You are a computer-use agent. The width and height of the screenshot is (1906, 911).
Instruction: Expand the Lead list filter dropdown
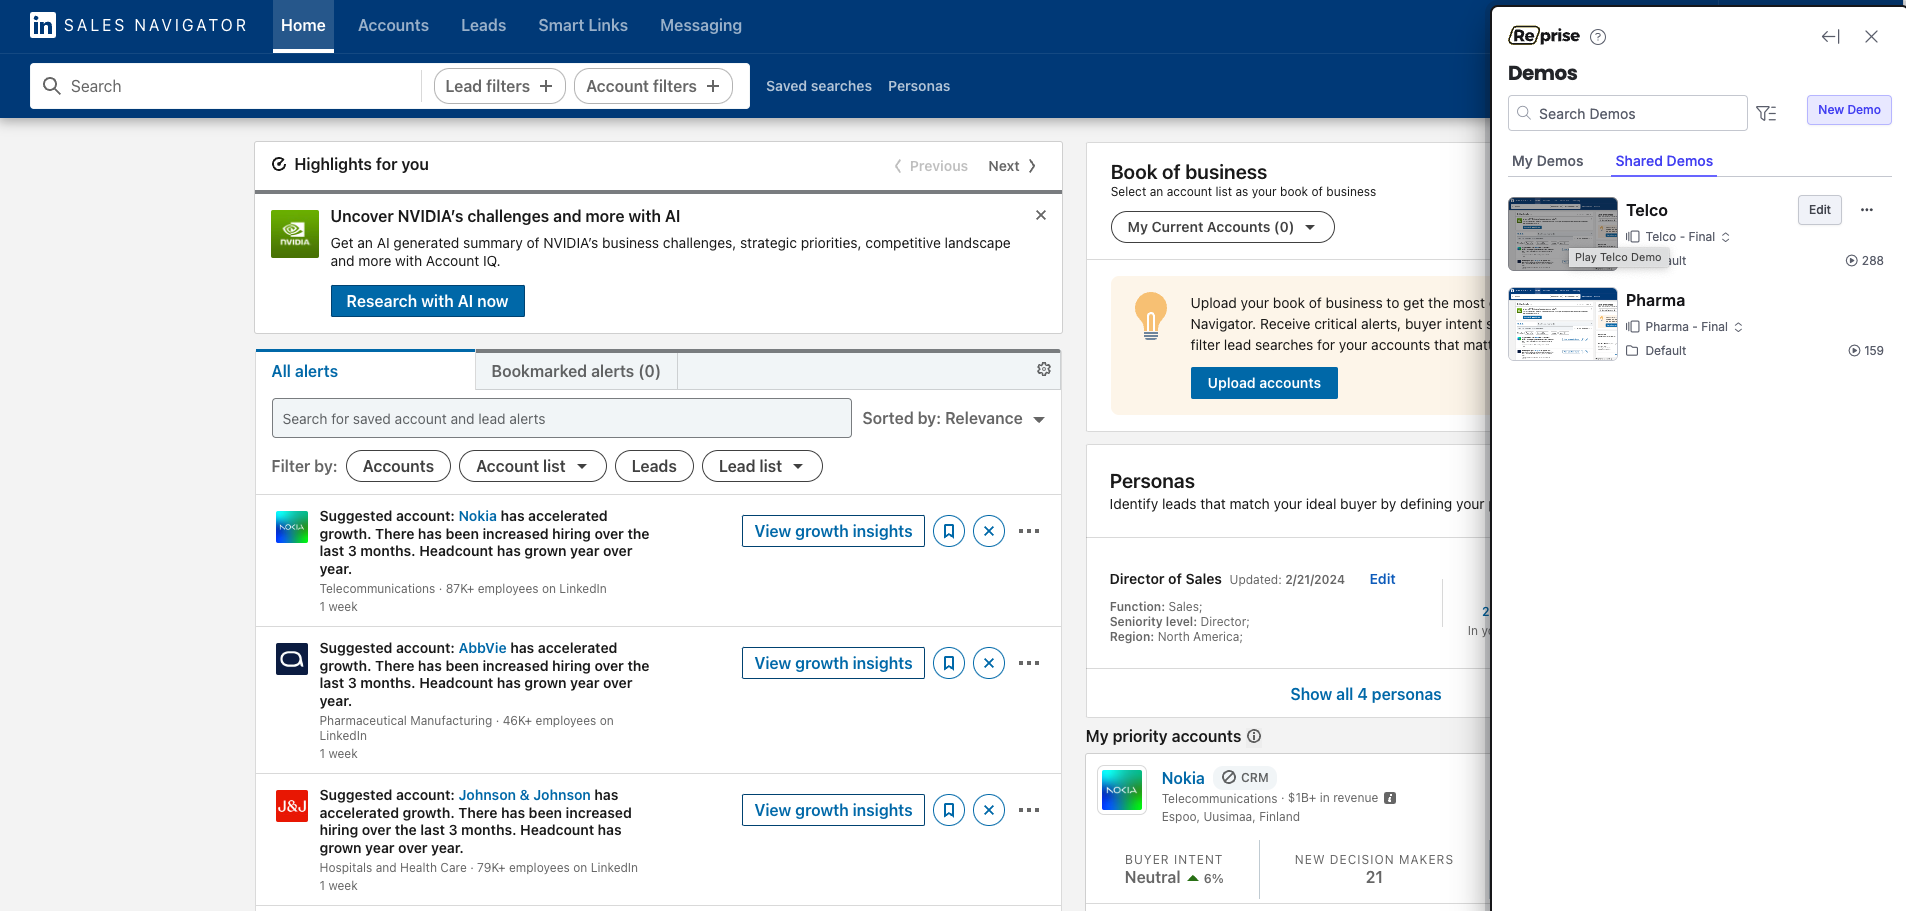click(761, 466)
